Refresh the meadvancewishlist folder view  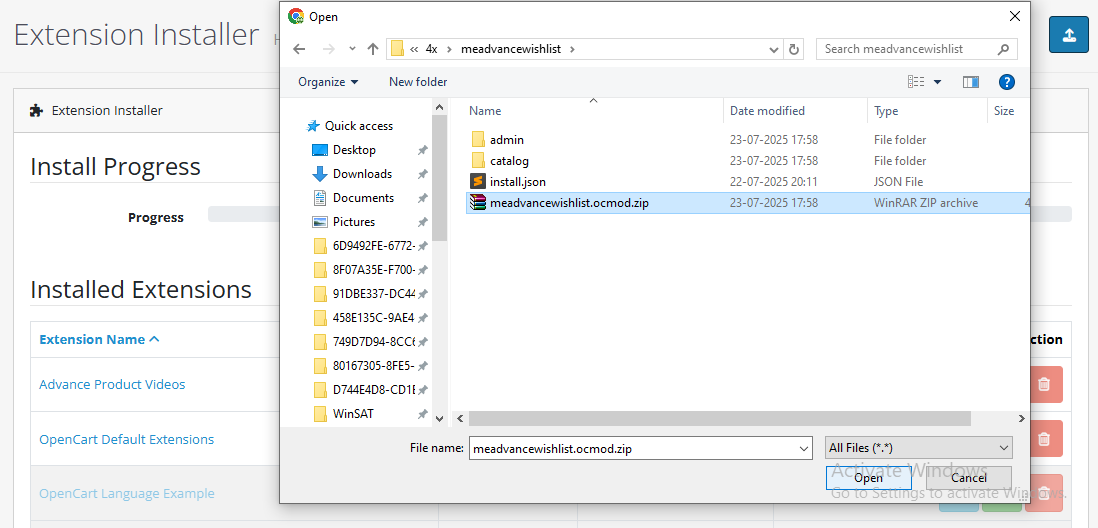click(x=793, y=49)
